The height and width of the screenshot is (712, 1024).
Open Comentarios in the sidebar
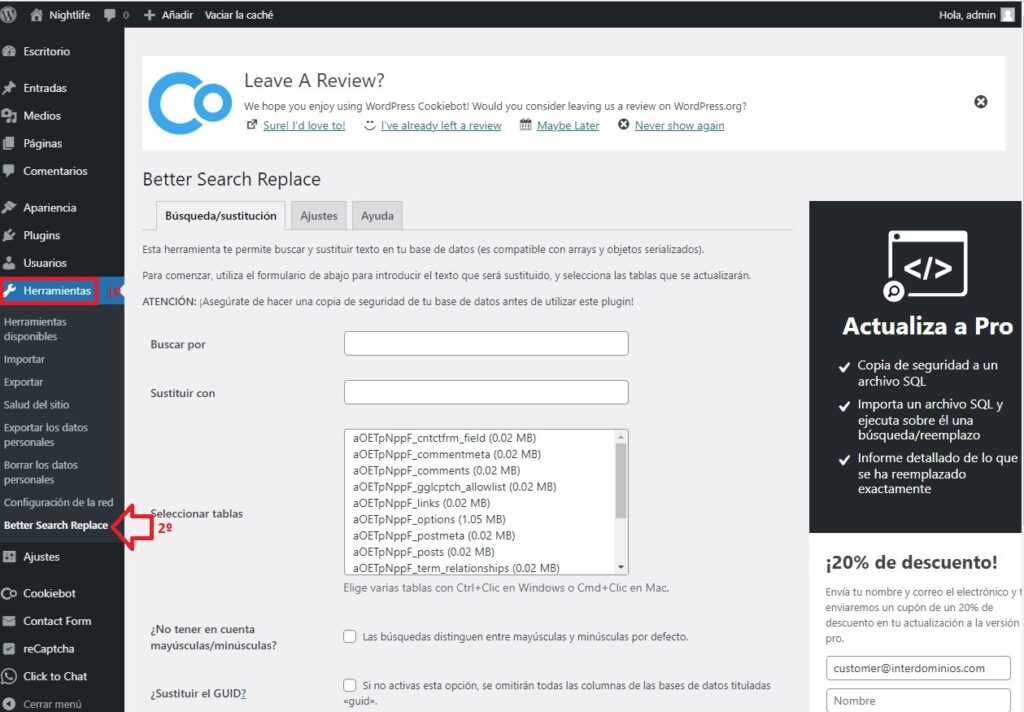pos(55,170)
